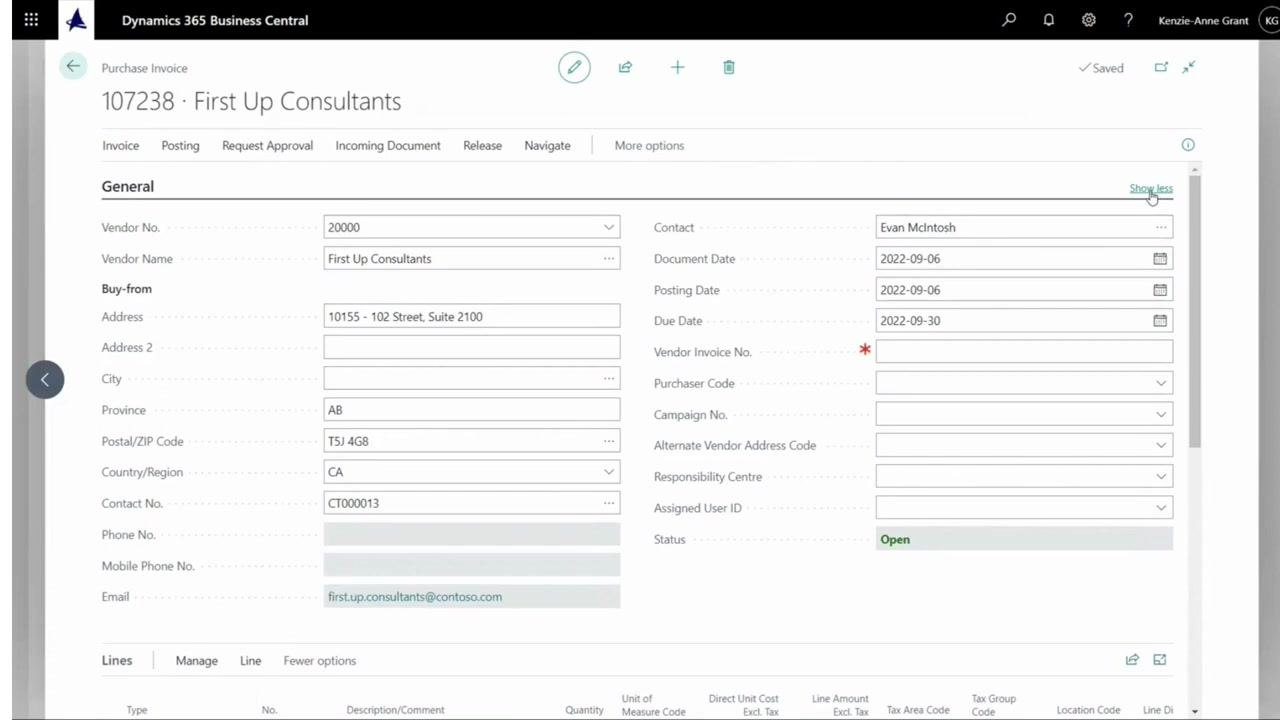1280x720 pixels.
Task: Expand the Purchaser Code dropdown
Action: pyautogui.click(x=1161, y=383)
